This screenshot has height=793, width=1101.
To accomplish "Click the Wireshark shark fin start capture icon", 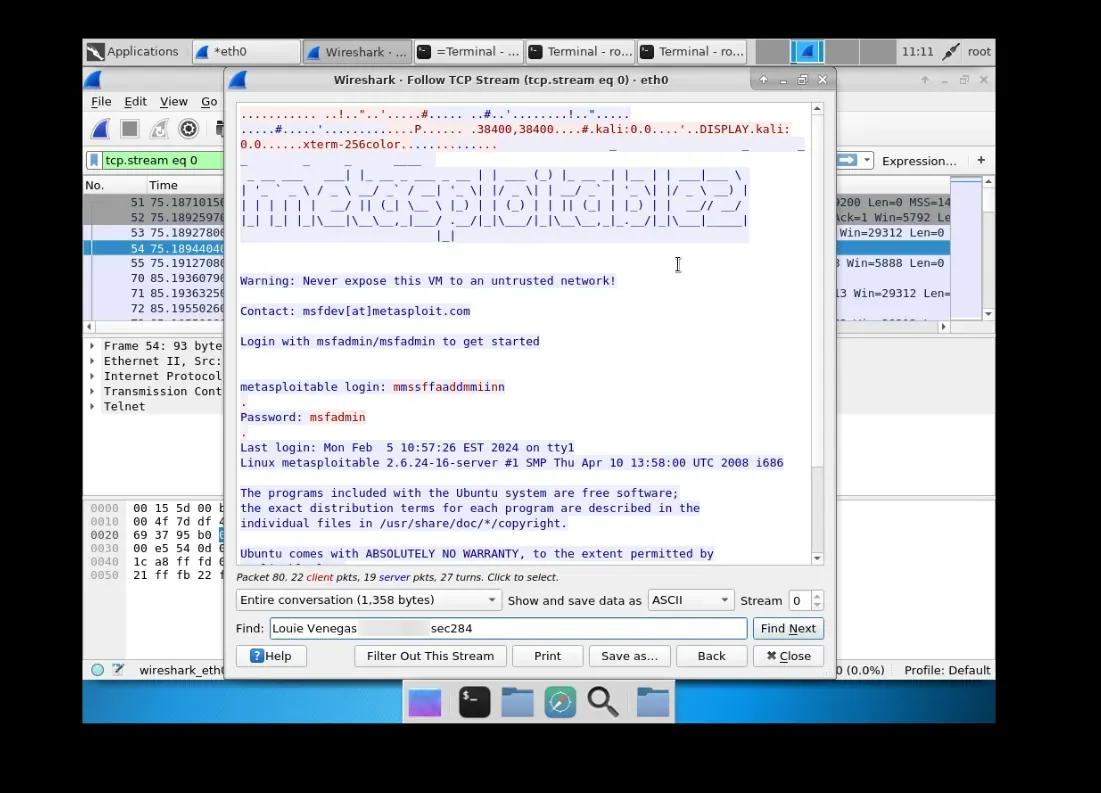I will pos(100,129).
